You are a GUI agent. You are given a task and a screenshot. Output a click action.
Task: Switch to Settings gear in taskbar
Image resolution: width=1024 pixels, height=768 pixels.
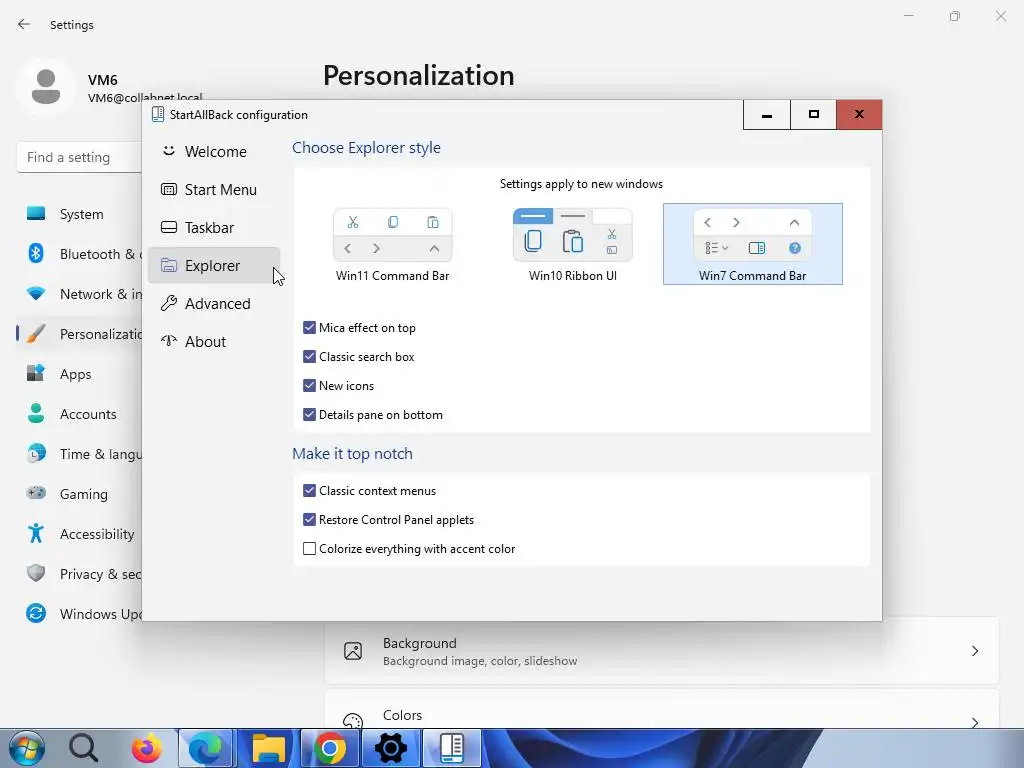[391, 748]
